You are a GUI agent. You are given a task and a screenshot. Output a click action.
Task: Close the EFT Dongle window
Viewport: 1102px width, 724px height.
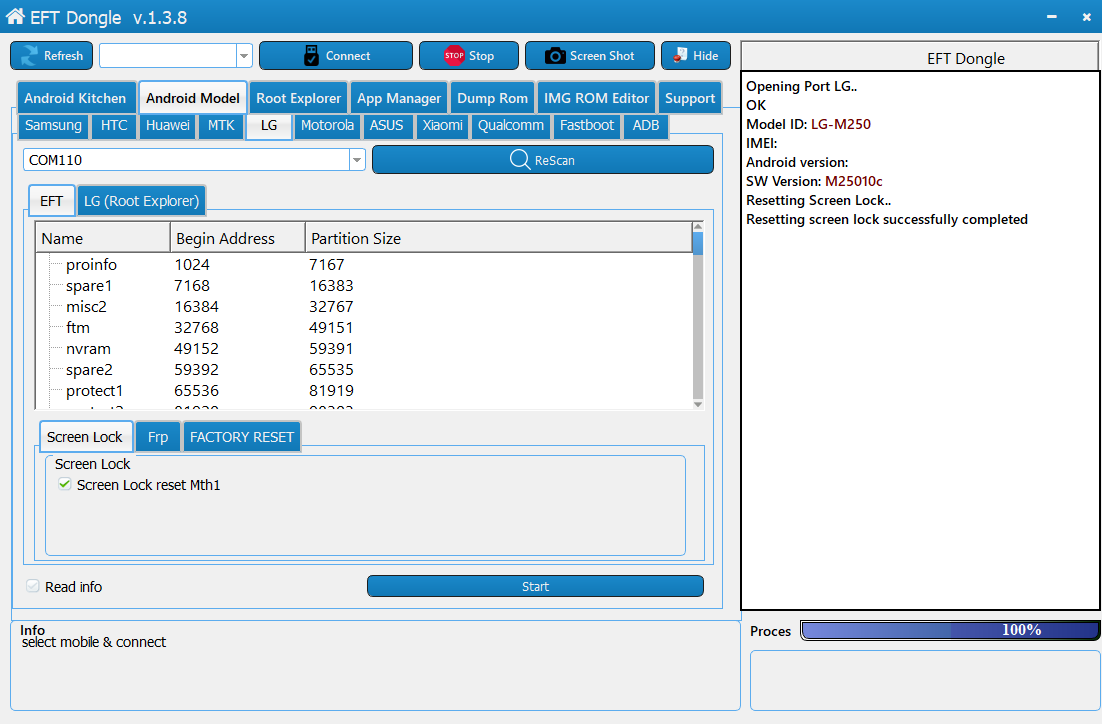point(1087,17)
